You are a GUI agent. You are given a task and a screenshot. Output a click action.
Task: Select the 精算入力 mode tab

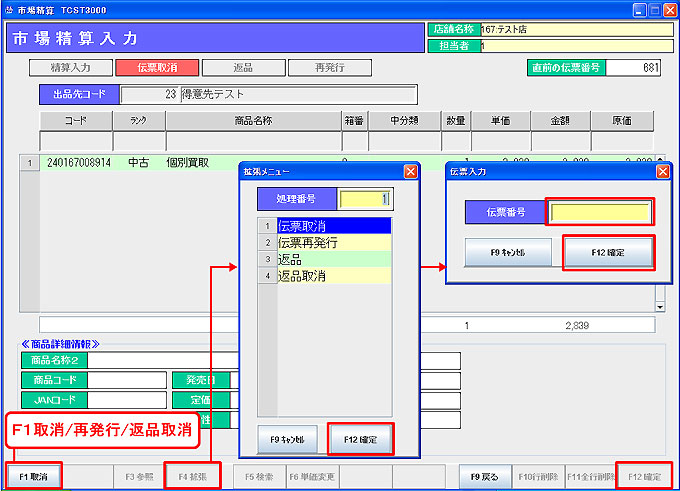[71, 68]
